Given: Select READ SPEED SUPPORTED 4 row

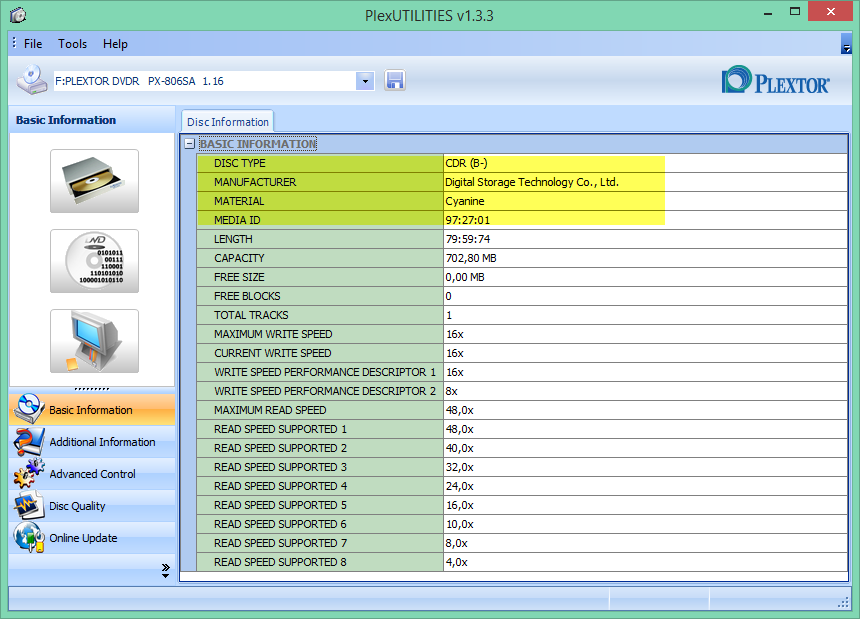Looking at the screenshot, I should [x=320, y=486].
